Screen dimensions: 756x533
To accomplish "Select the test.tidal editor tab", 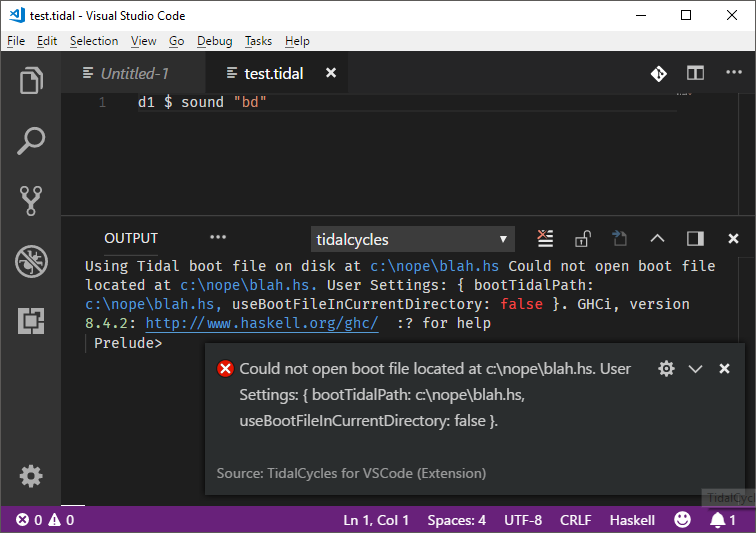I will (x=276, y=73).
